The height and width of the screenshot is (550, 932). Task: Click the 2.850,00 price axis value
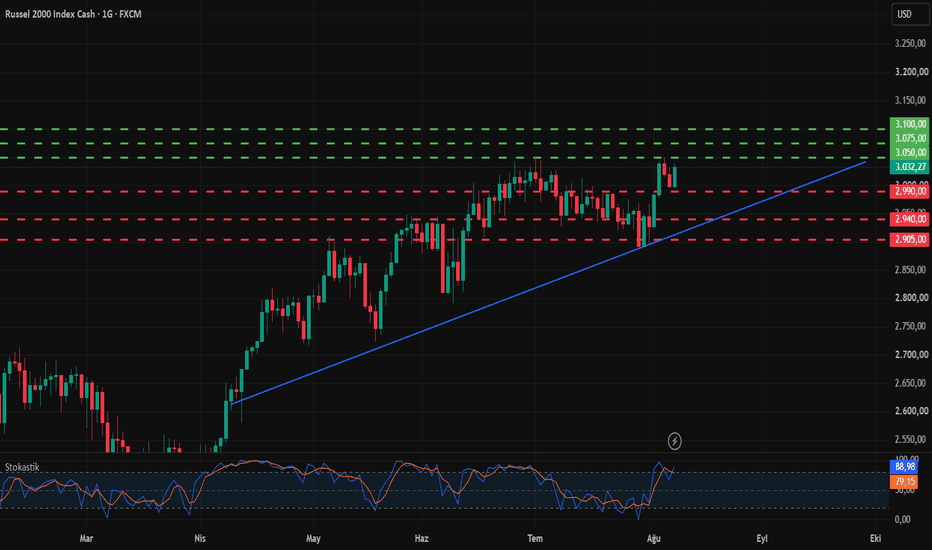point(911,270)
